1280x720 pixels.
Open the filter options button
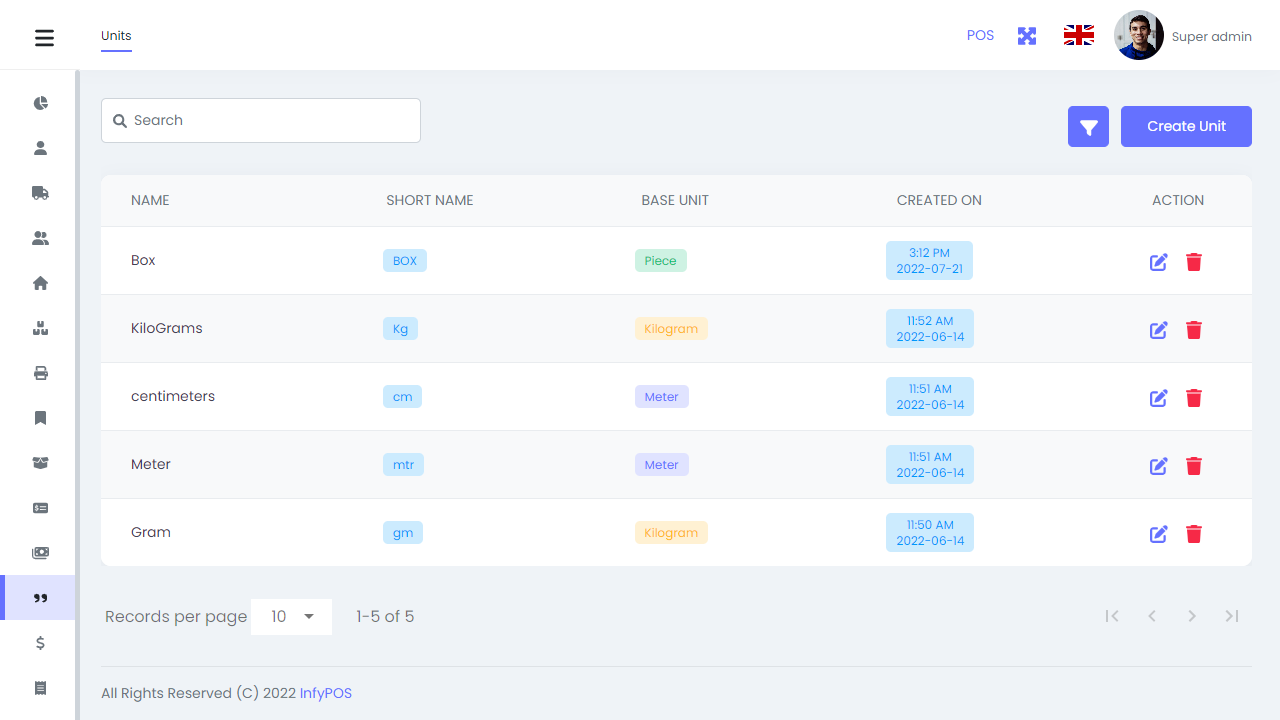(1088, 127)
